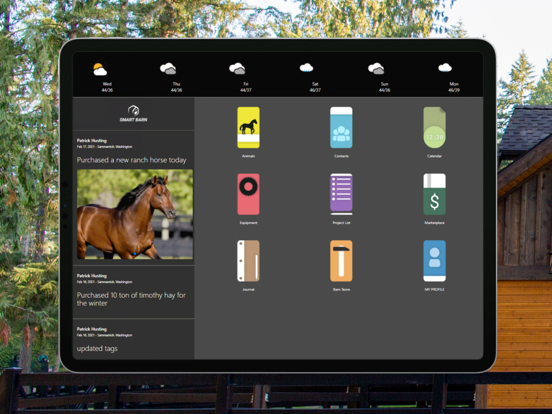The width and height of the screenshot is (552, 414).
Task: Click the 'Sat' forecast day label
Action: coord(315,84)
